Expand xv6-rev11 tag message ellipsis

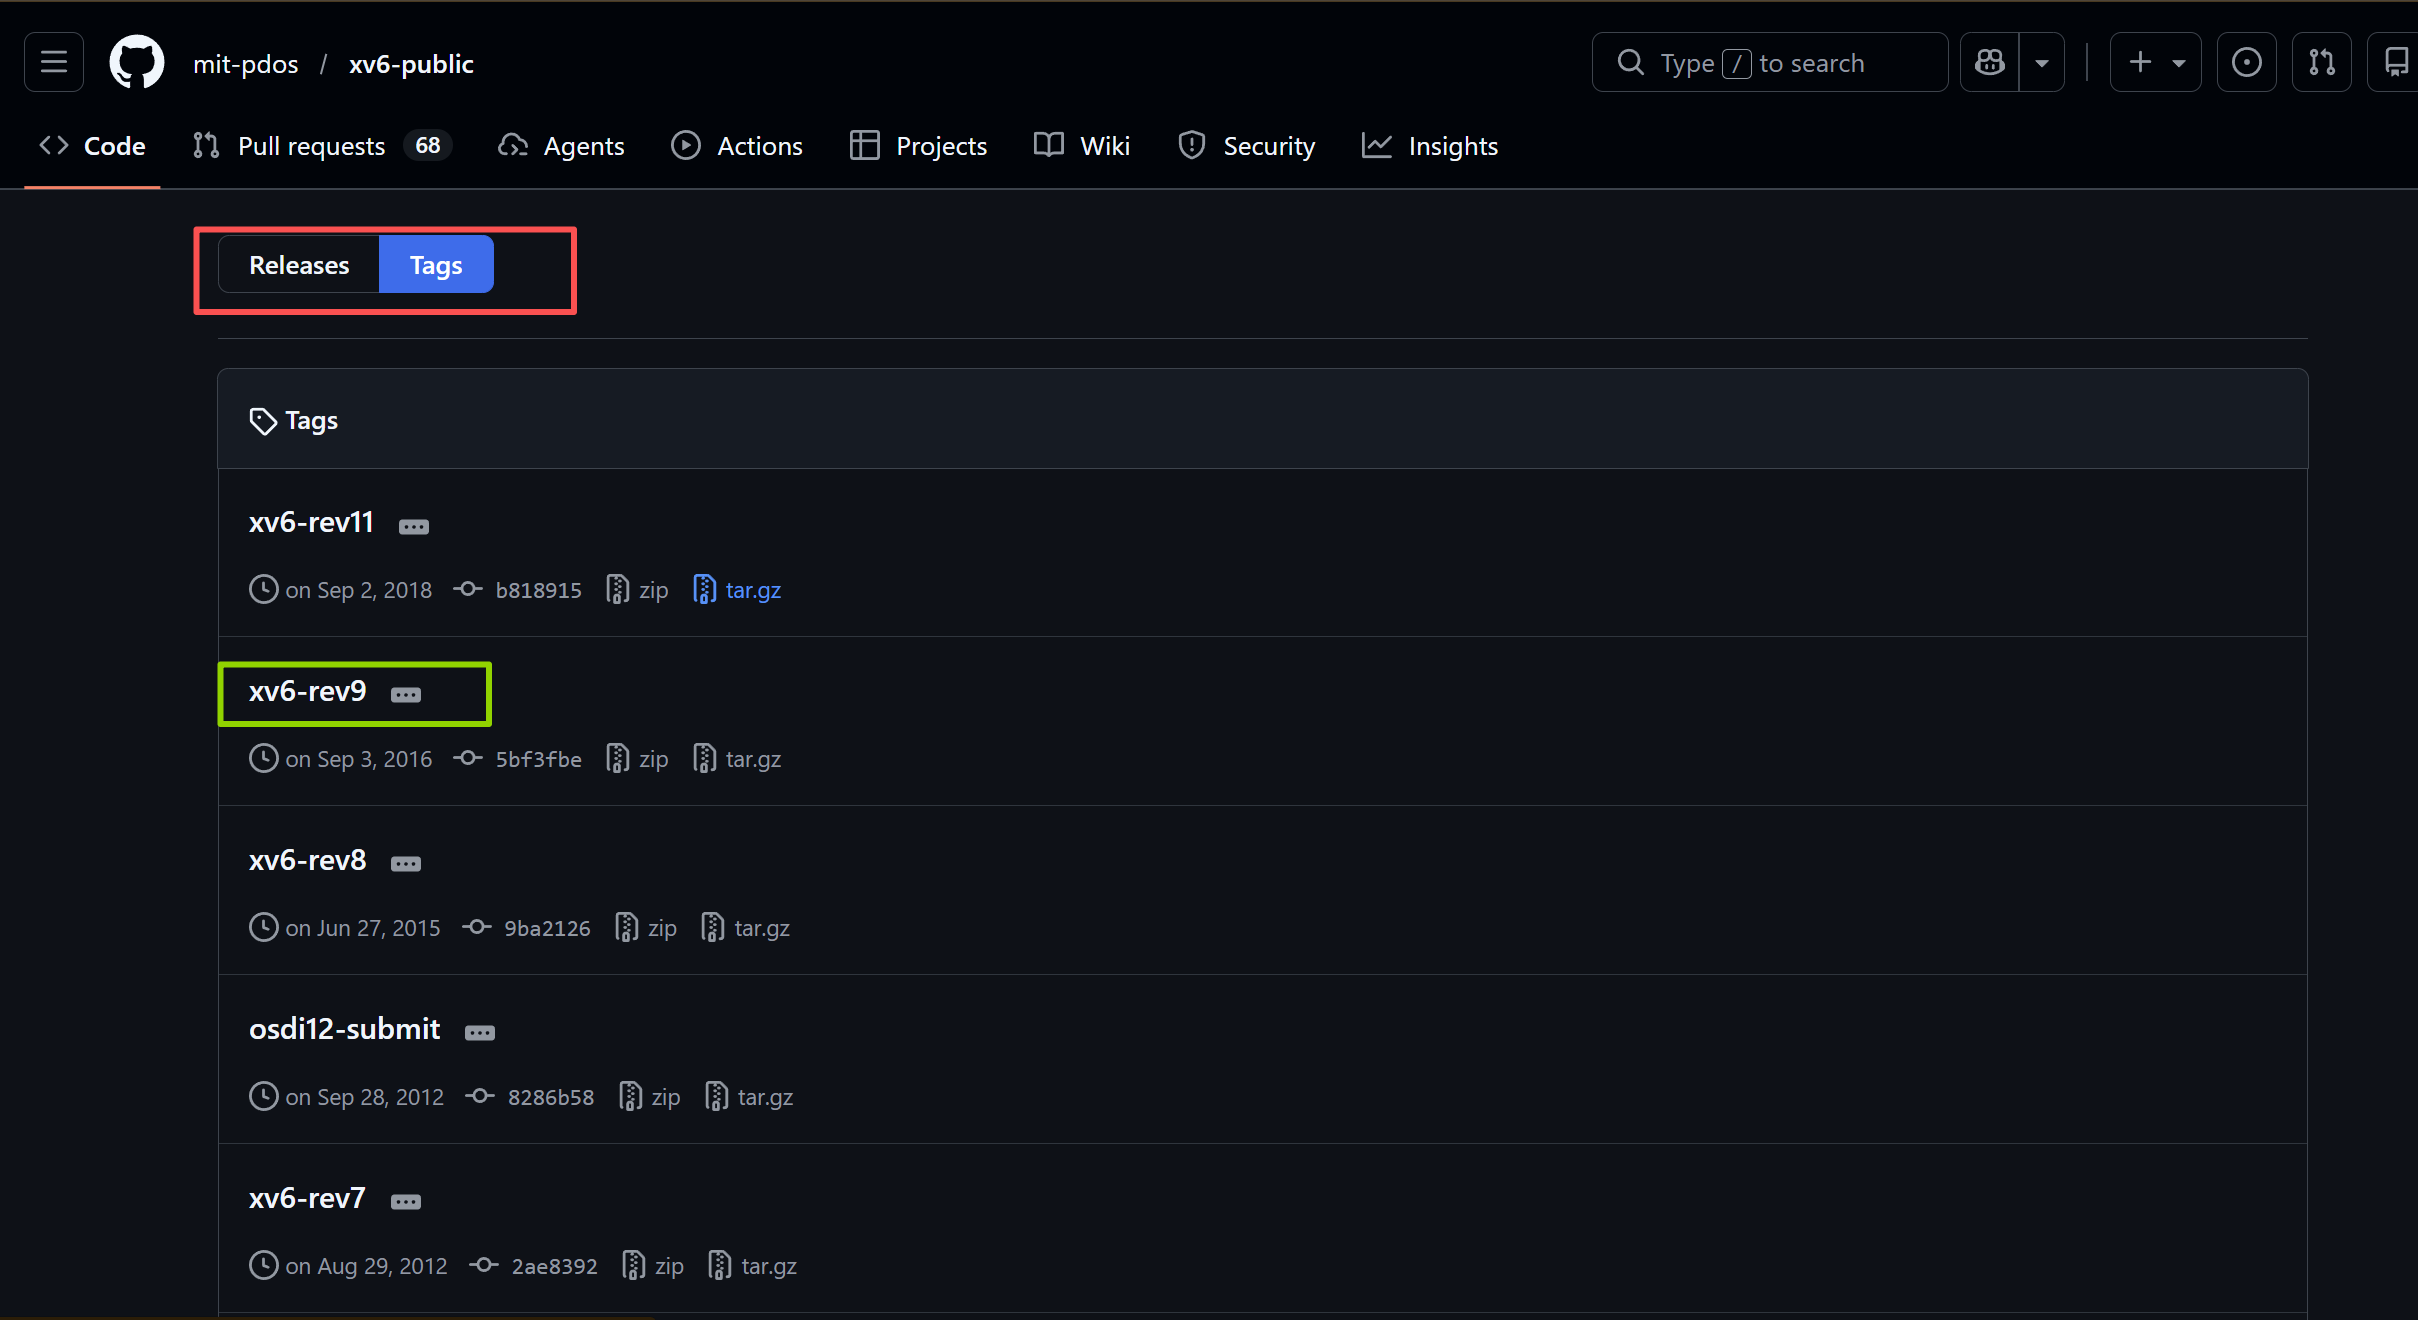tap(414, 526)
